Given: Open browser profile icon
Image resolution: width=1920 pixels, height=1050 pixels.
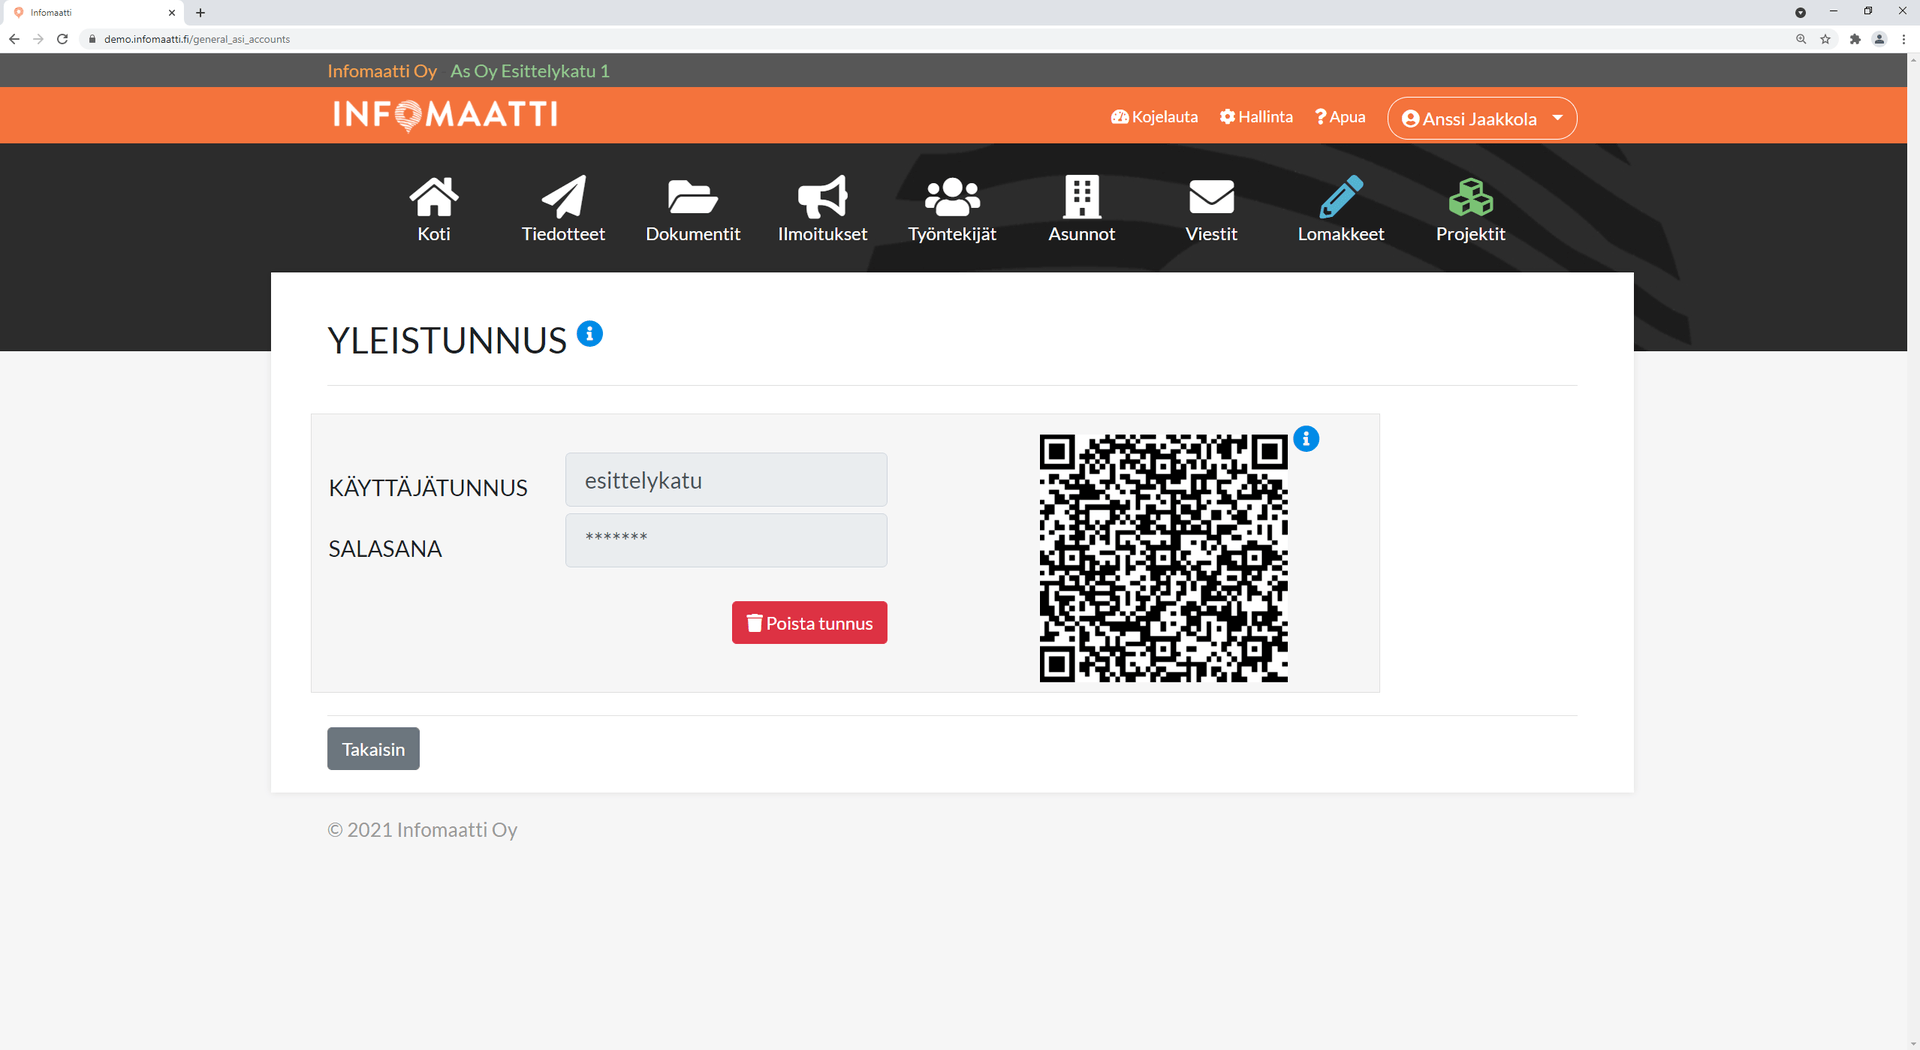Looking at the screenshot, I should (1879, 39).
